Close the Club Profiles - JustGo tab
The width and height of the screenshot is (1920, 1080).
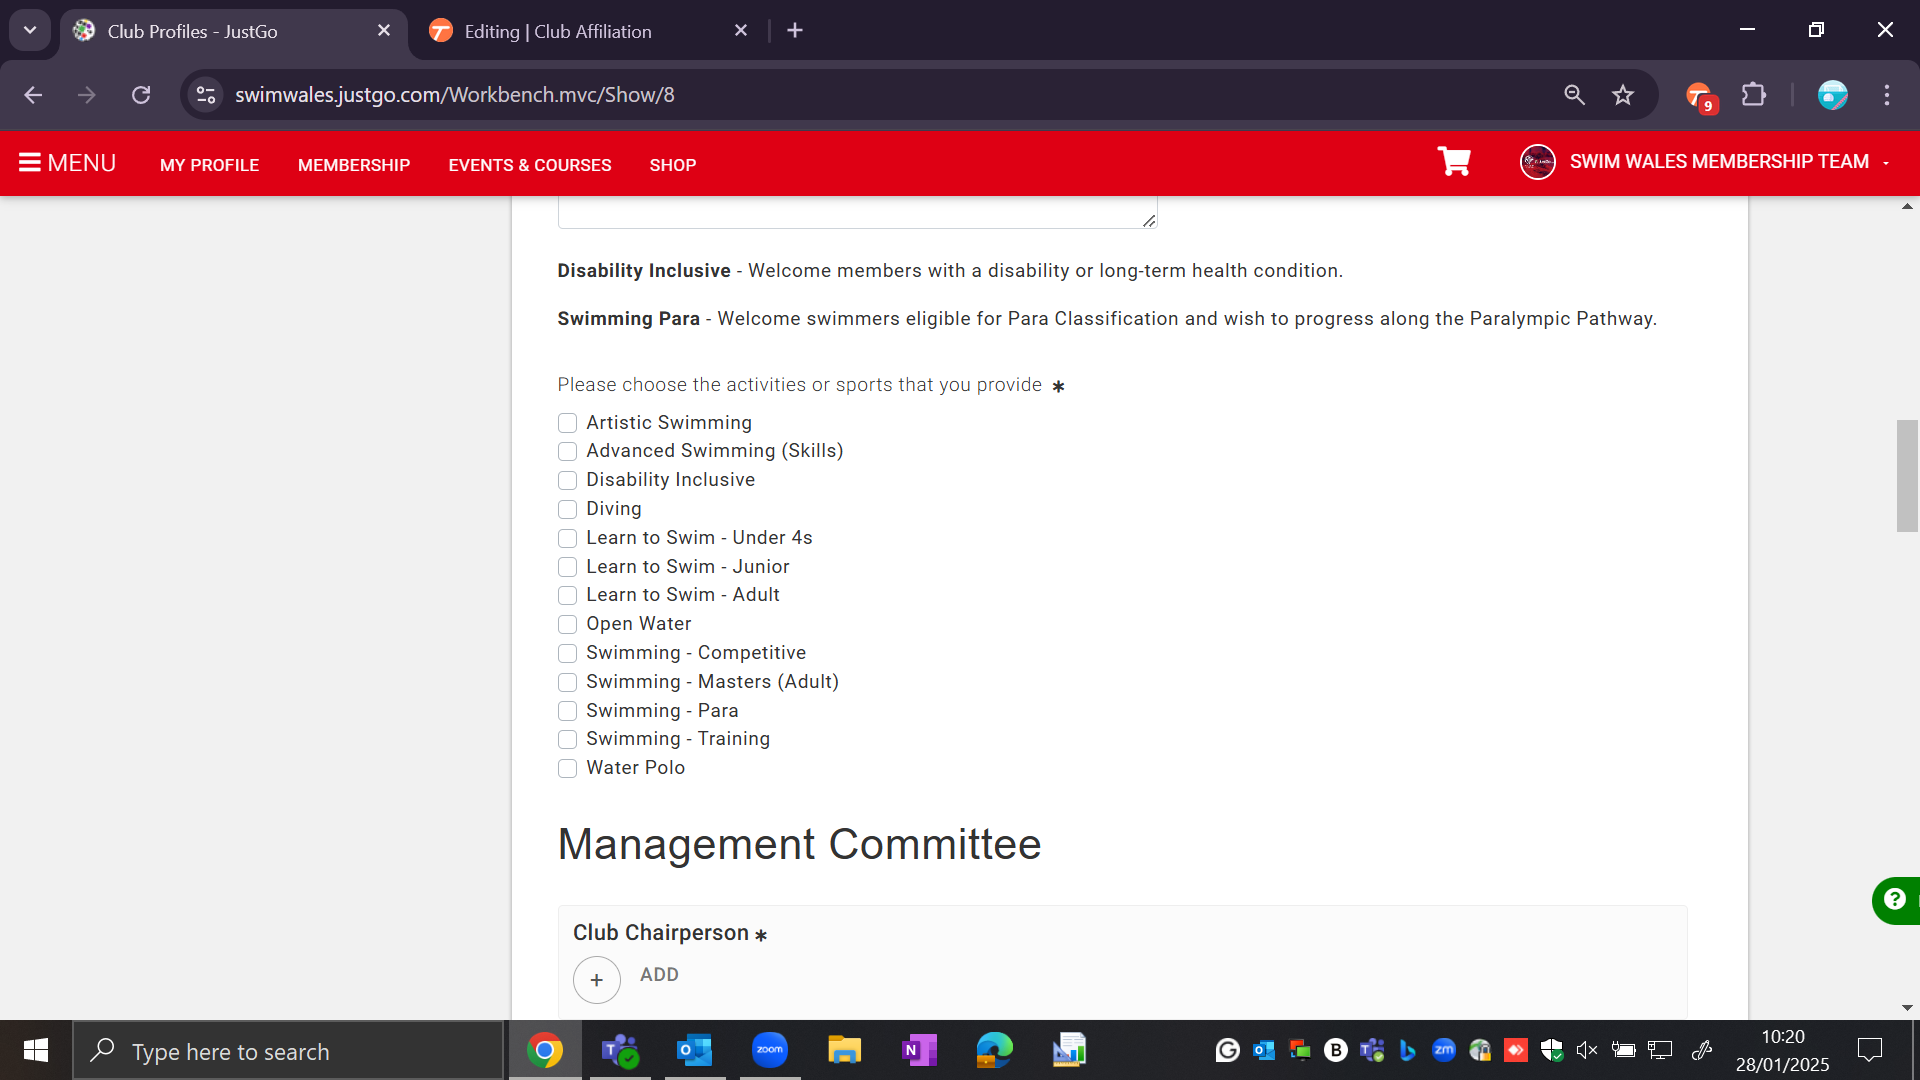384,31
